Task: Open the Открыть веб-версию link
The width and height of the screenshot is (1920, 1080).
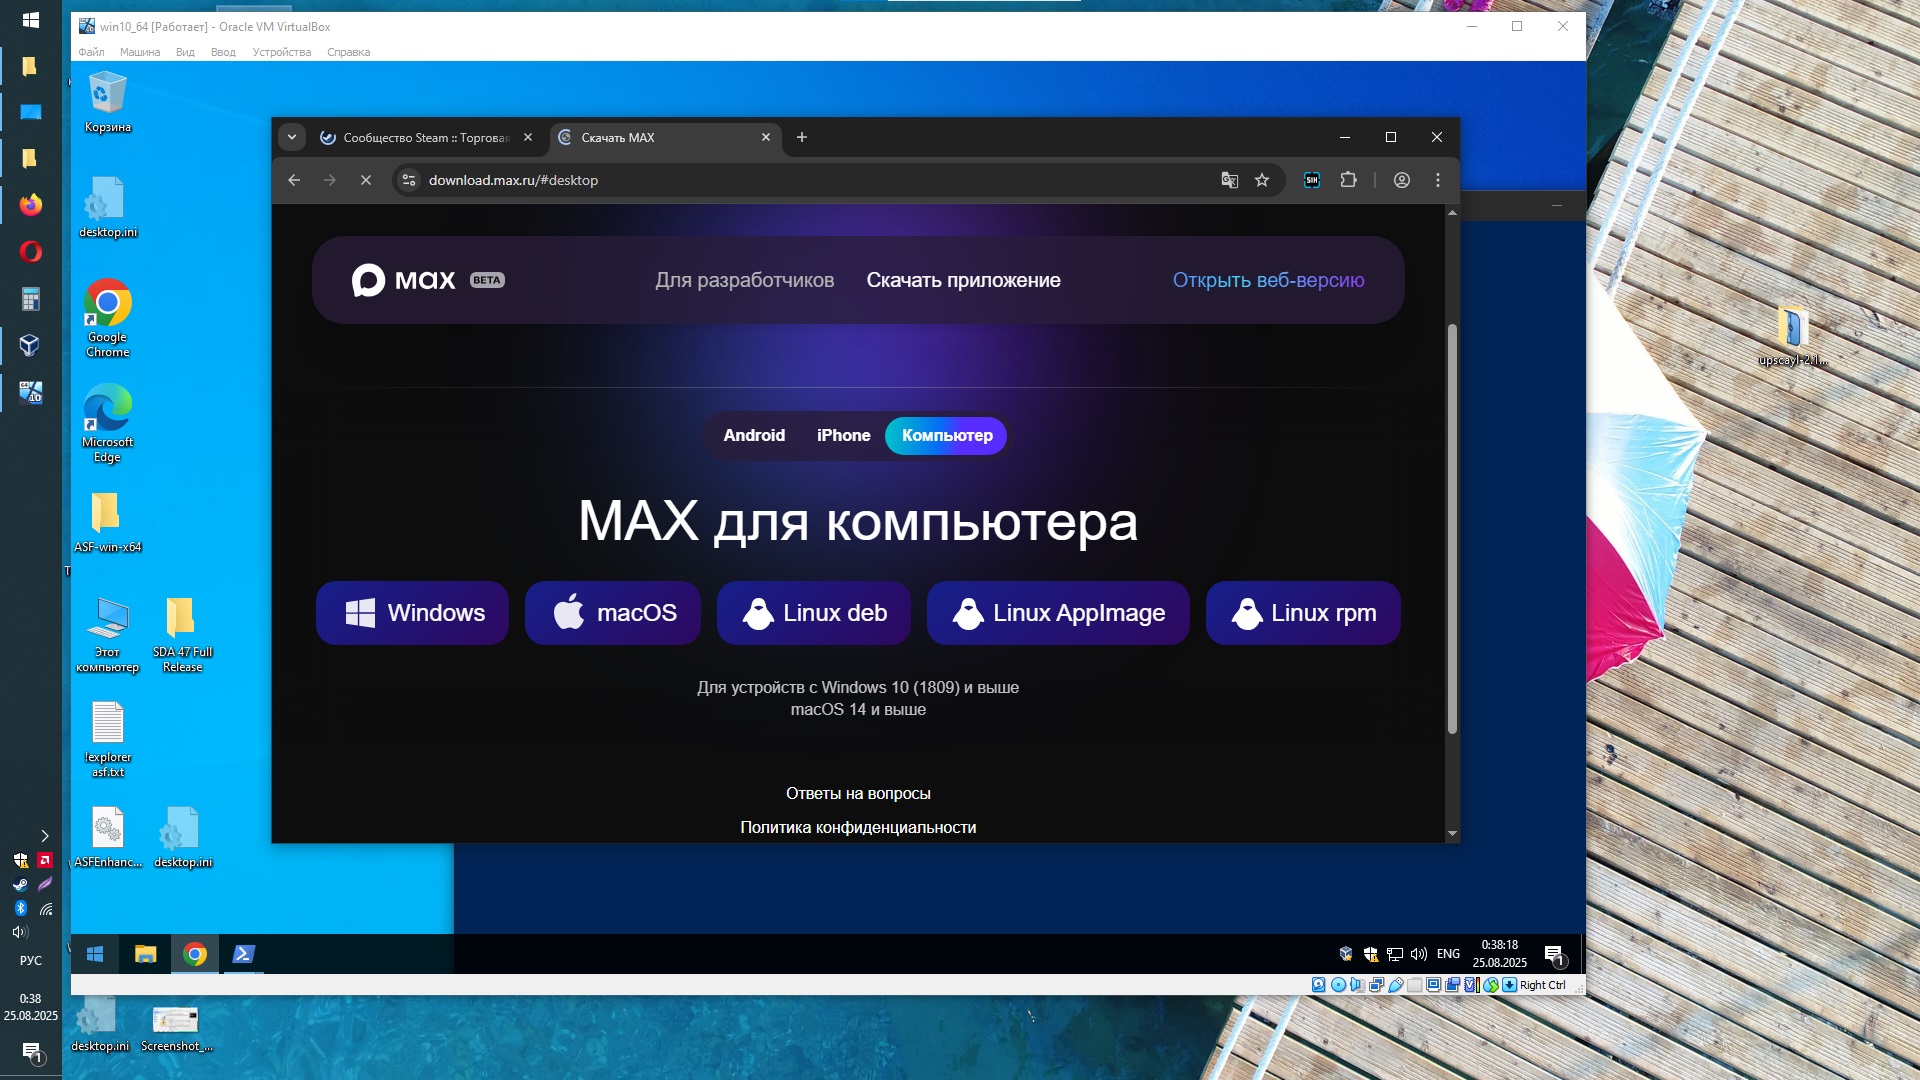Action: coord(1268,280)
